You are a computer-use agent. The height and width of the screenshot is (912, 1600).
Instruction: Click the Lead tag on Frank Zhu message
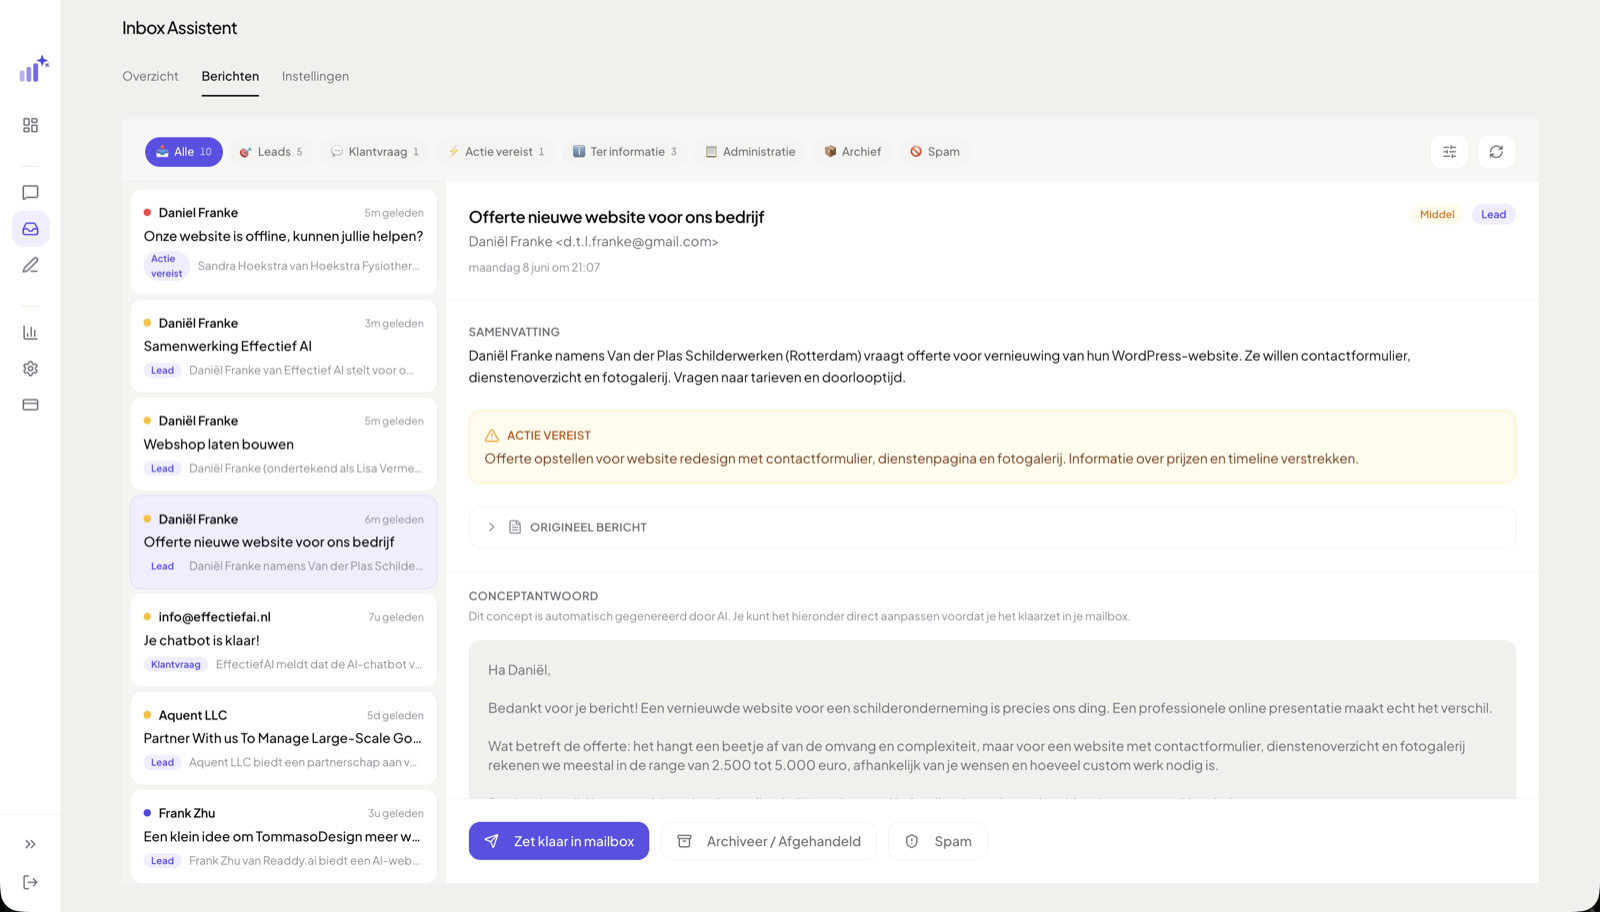click(162, 860)
